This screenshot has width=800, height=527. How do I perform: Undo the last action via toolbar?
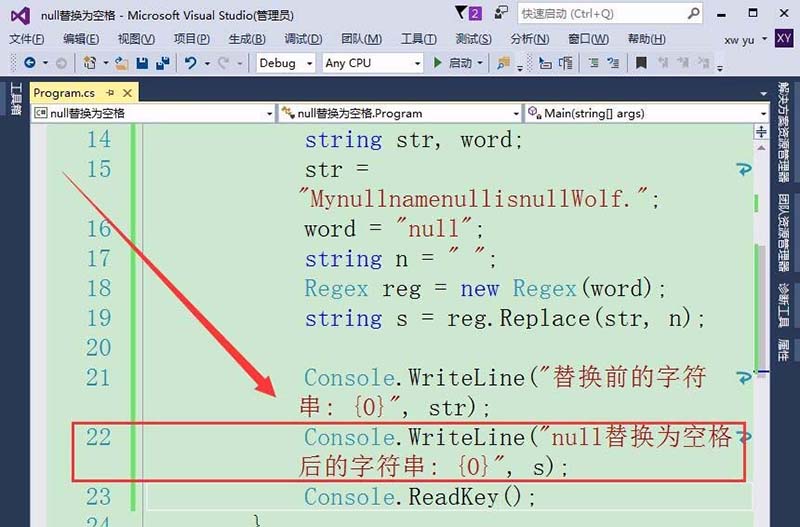pos(190,63)
